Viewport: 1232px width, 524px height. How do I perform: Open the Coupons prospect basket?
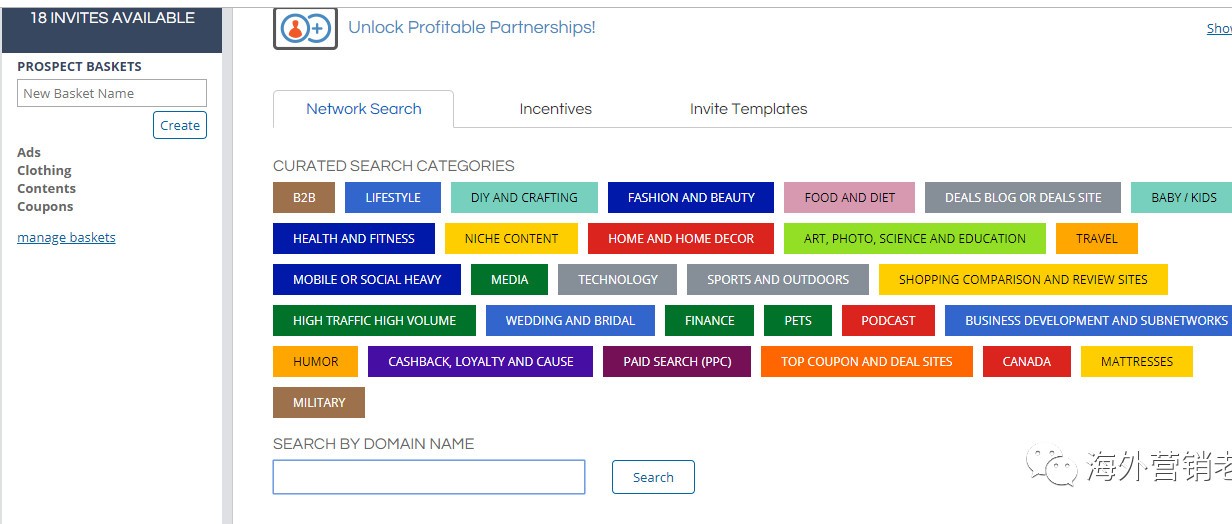[45, 207]
